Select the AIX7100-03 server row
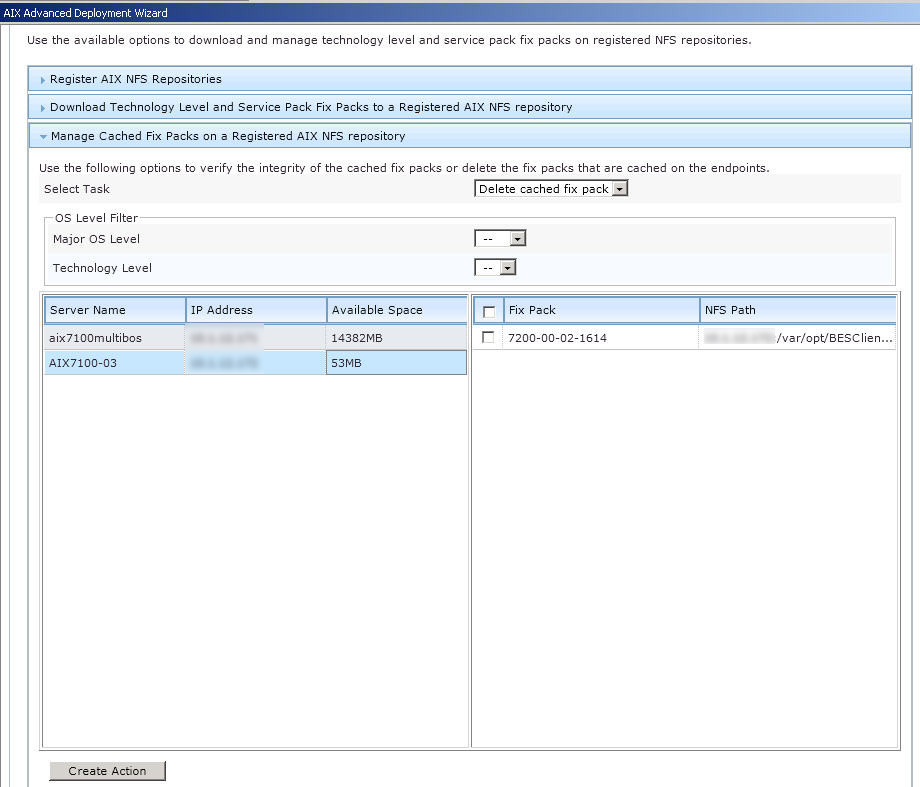The height and width of the screenshot is (787, 920). click(x=255, y=363)
